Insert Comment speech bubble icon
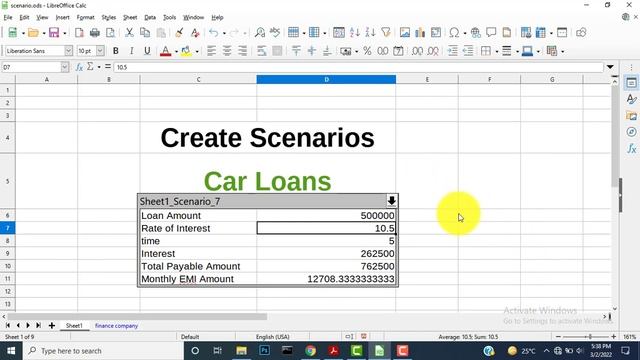 click(x=491, y=33)
